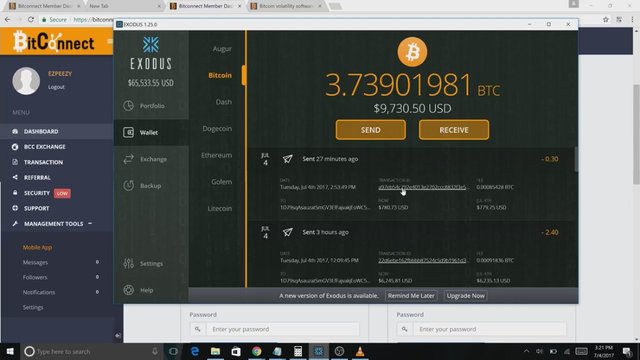Select Litecoin in the asset list

pos(220,208)
